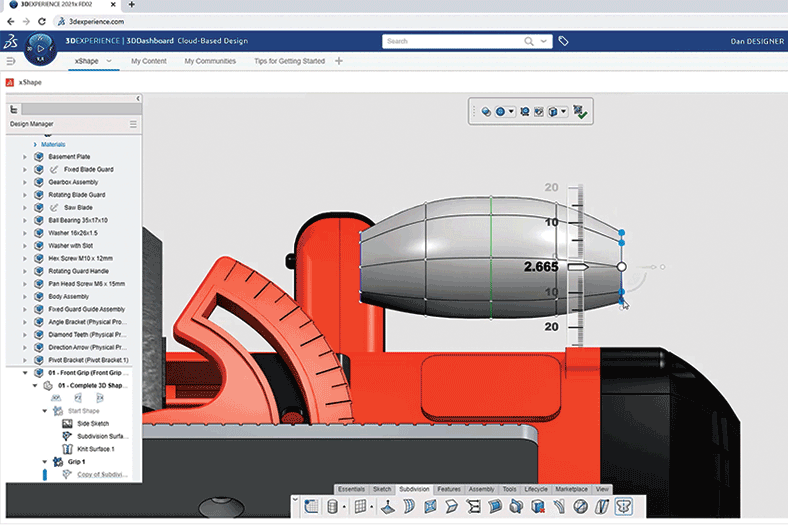This screenshot has height=525, width=788.
Task: Click the first icon in floating toolbar
Action: pyautogui.click(x=486, y=112)
